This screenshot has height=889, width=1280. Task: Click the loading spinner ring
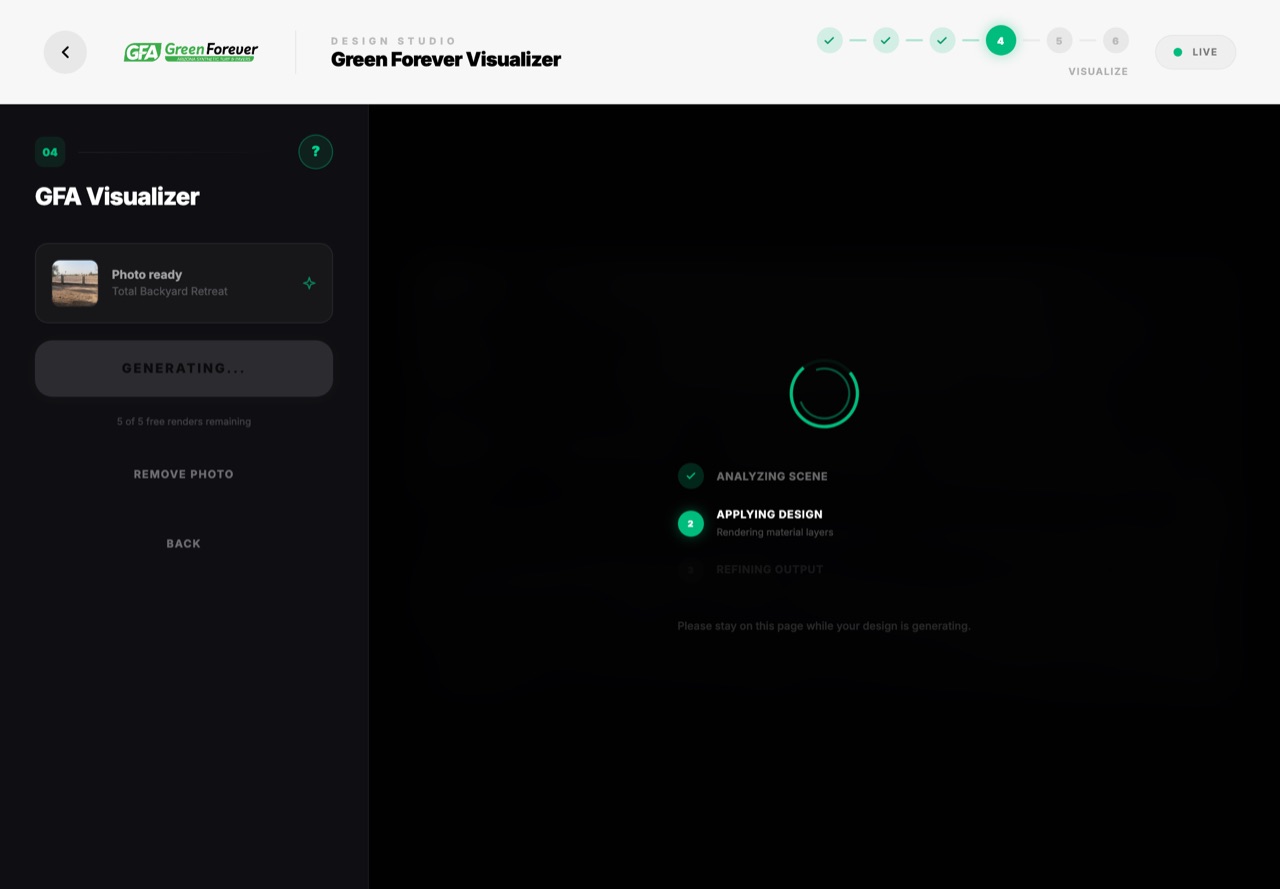(x=824, y=394)
